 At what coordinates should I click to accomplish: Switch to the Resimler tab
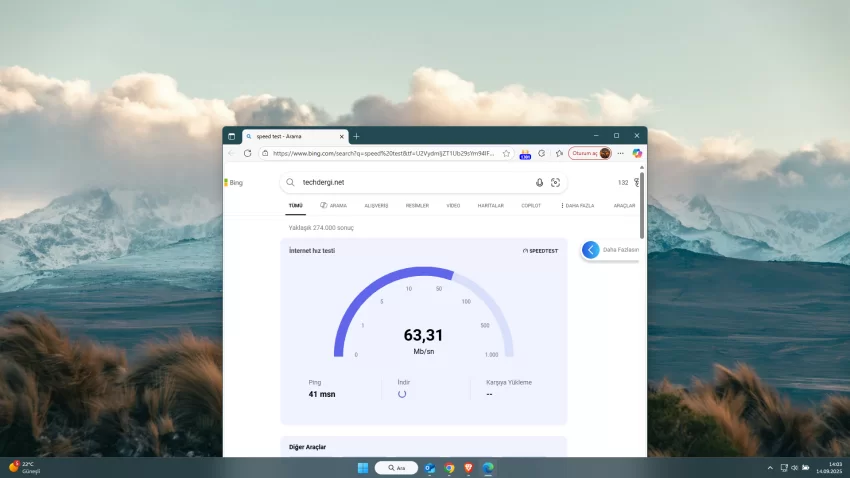click(x=417, y=205)
